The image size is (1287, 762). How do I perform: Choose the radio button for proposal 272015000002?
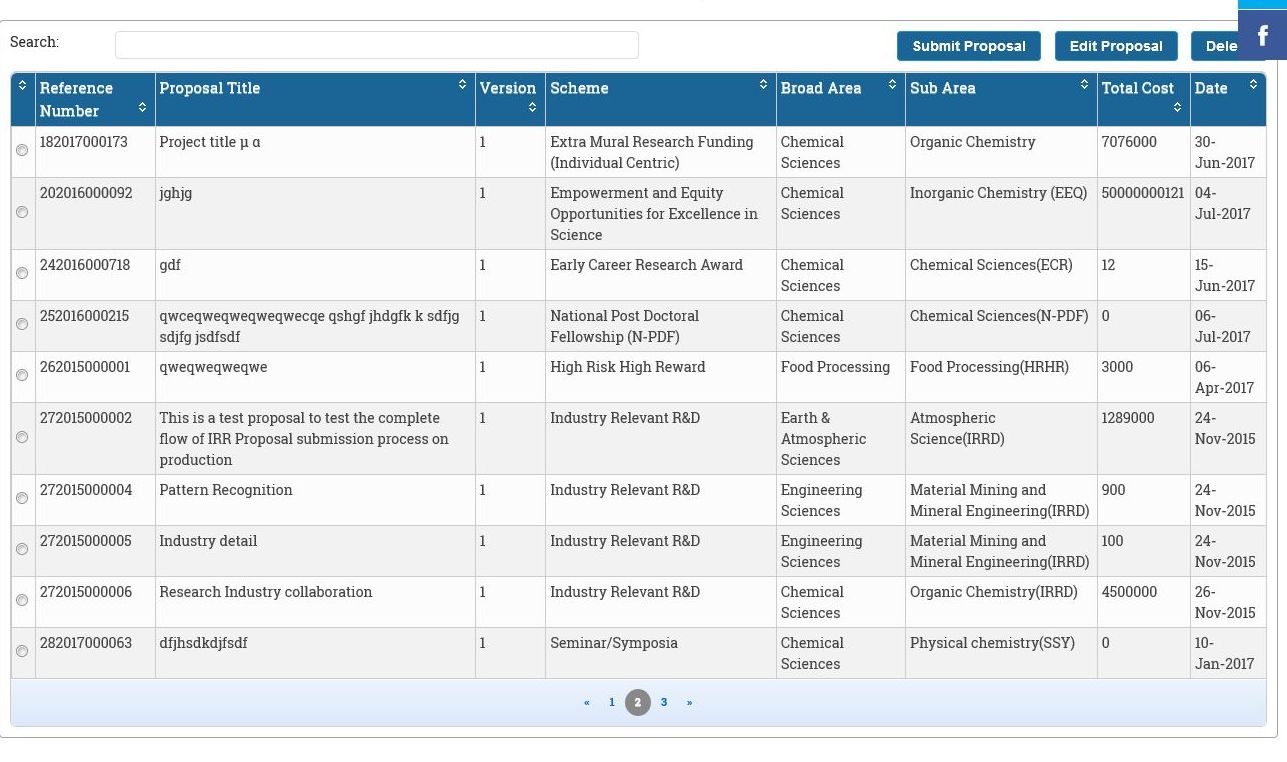(x=22, y=437)
